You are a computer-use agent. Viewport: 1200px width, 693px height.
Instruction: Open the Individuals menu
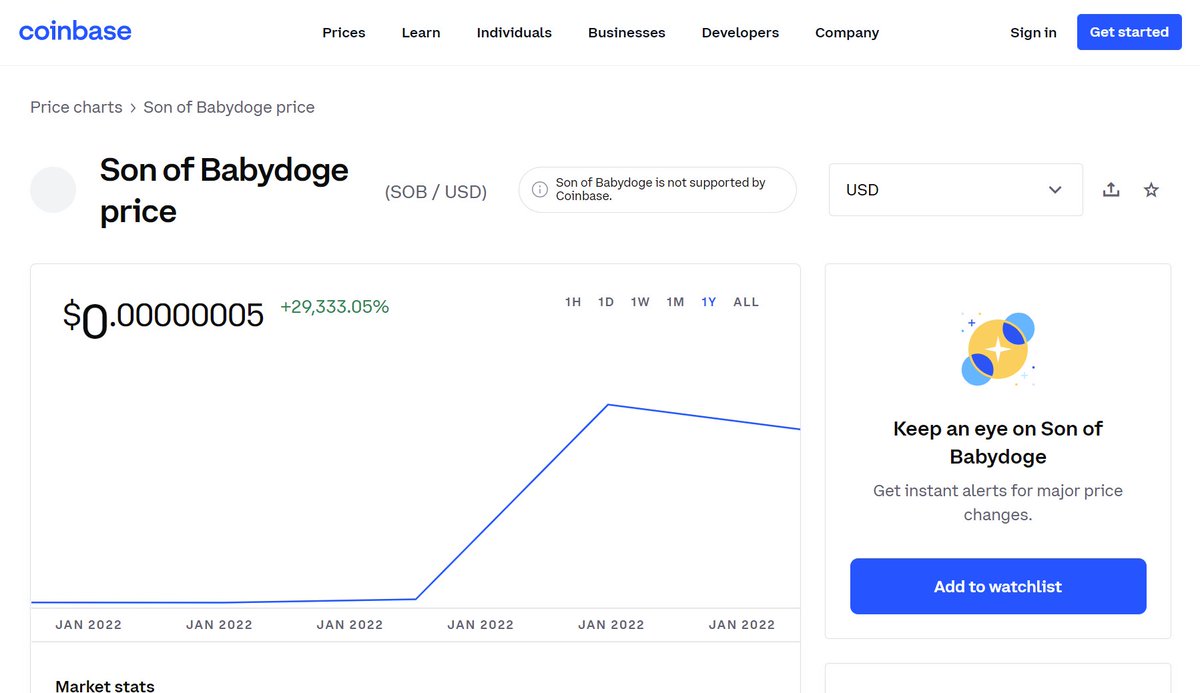tap(514, 32)
